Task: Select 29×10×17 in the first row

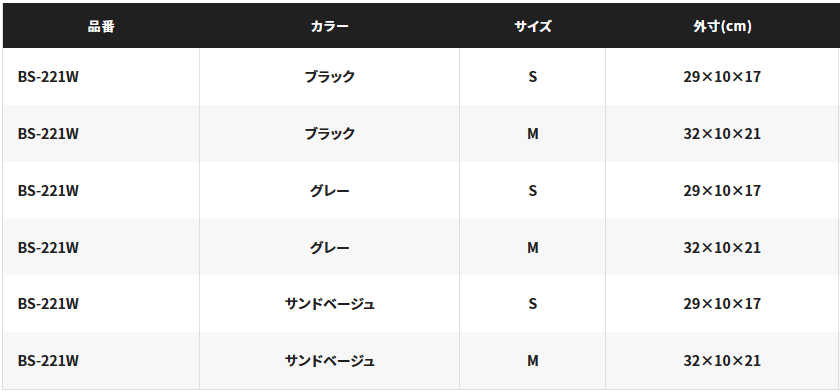Action: [x=722, y=77]
